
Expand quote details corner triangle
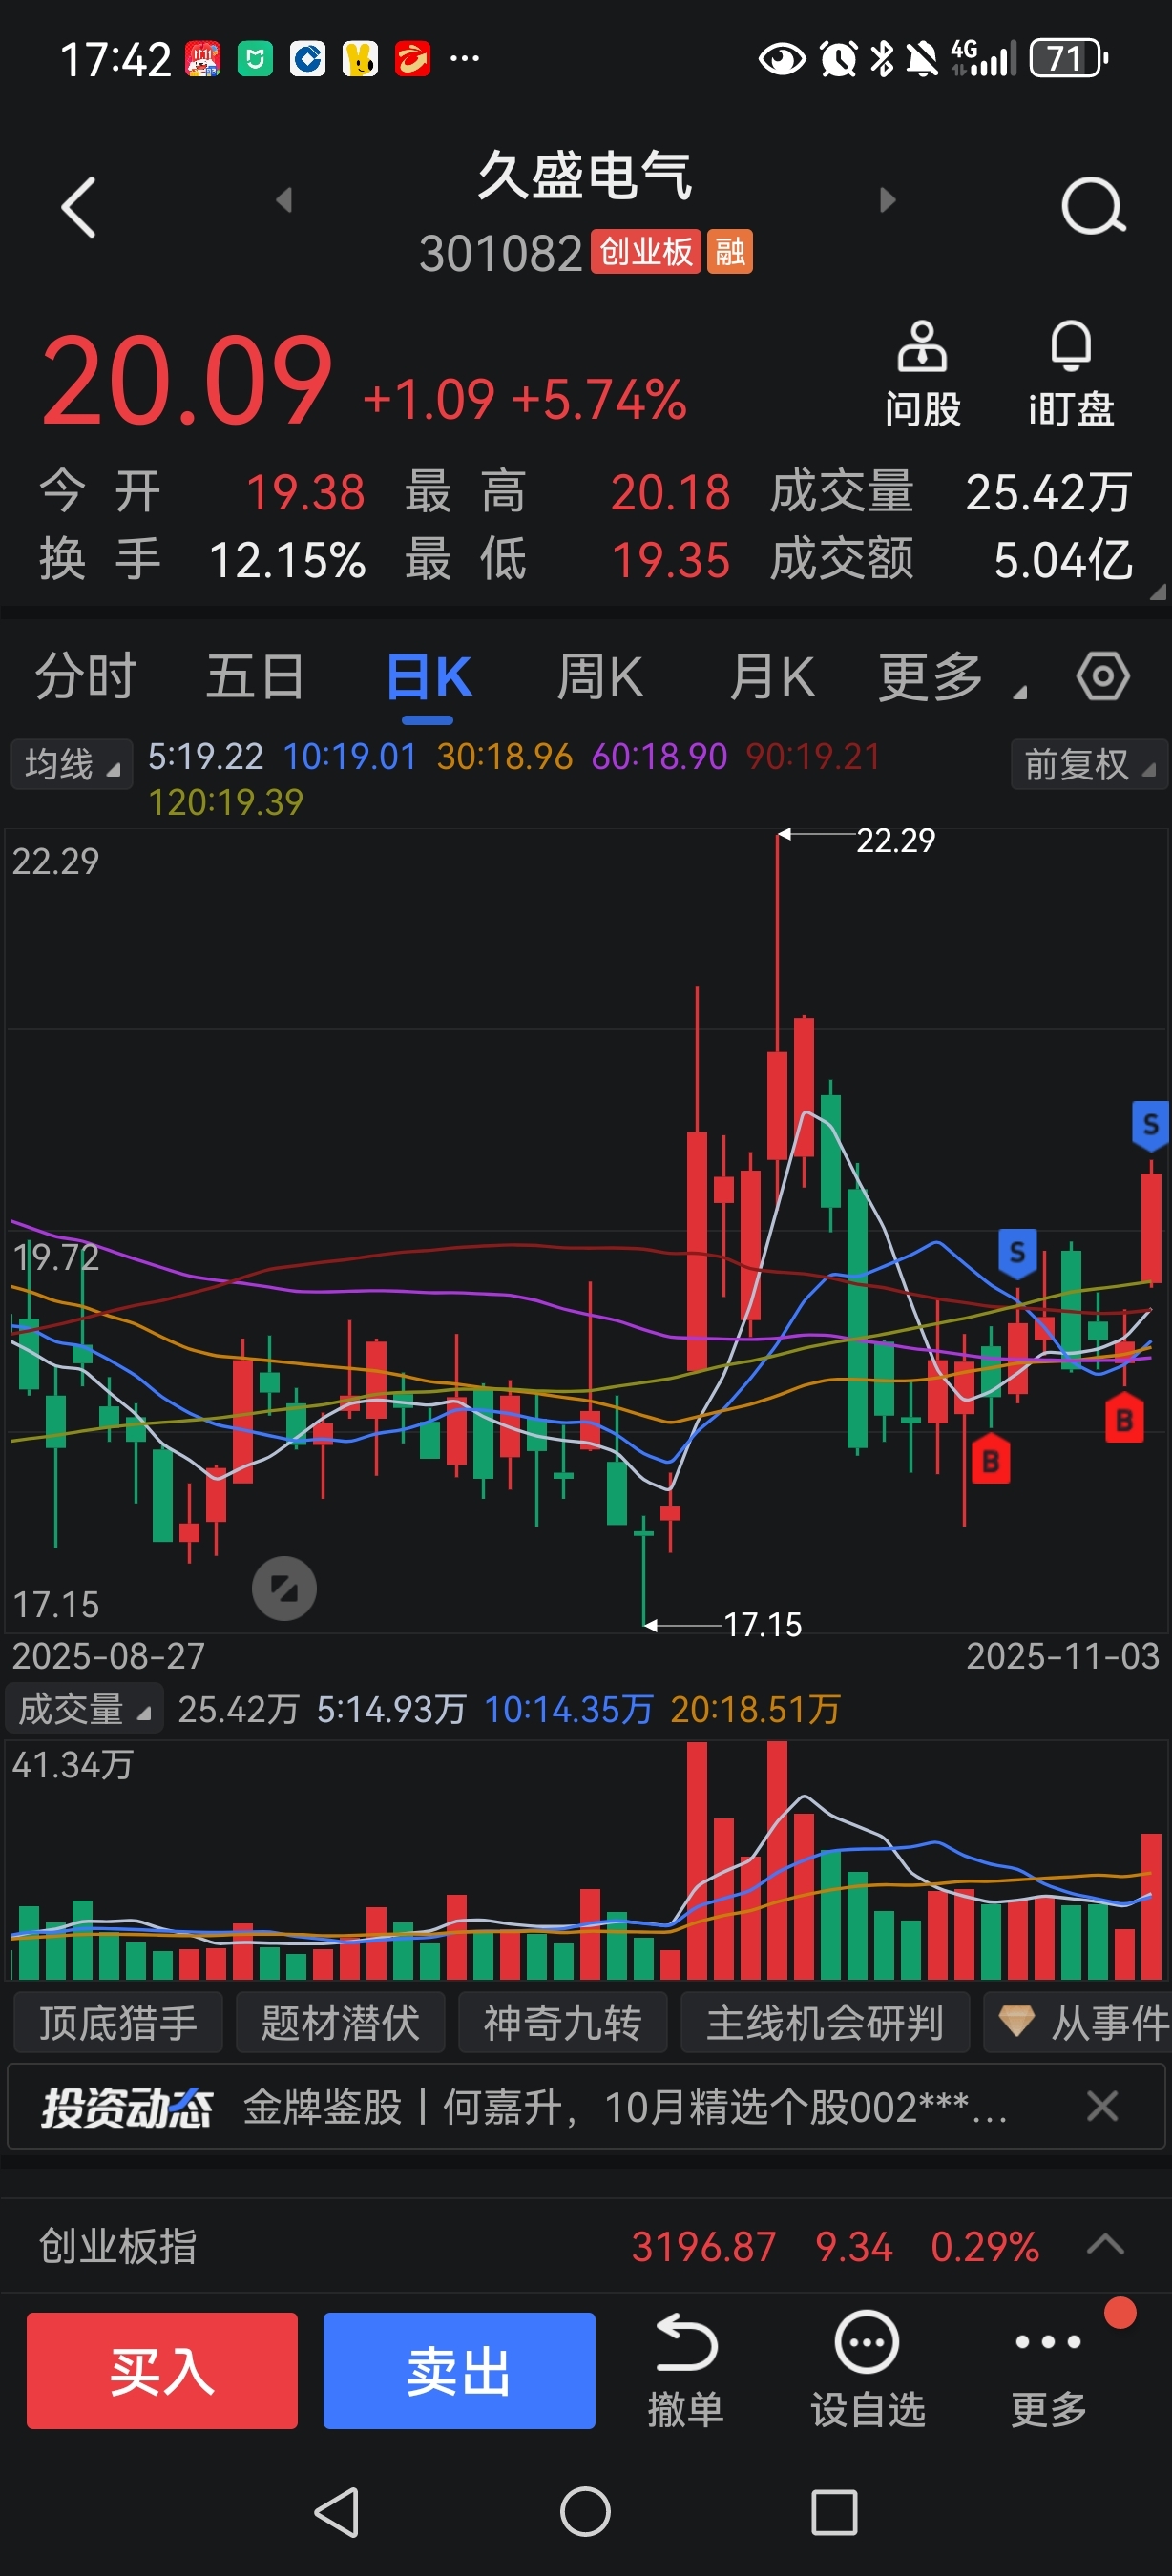pyautogui.click(x=1158, y=592)
